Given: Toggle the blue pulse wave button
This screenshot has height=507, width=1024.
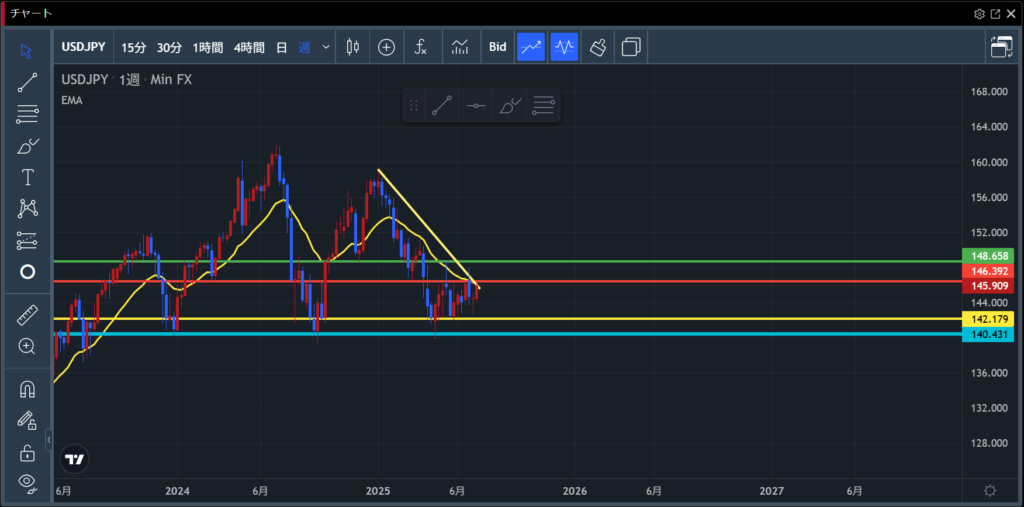Looking at the screenshot, I should pos(564,47).
